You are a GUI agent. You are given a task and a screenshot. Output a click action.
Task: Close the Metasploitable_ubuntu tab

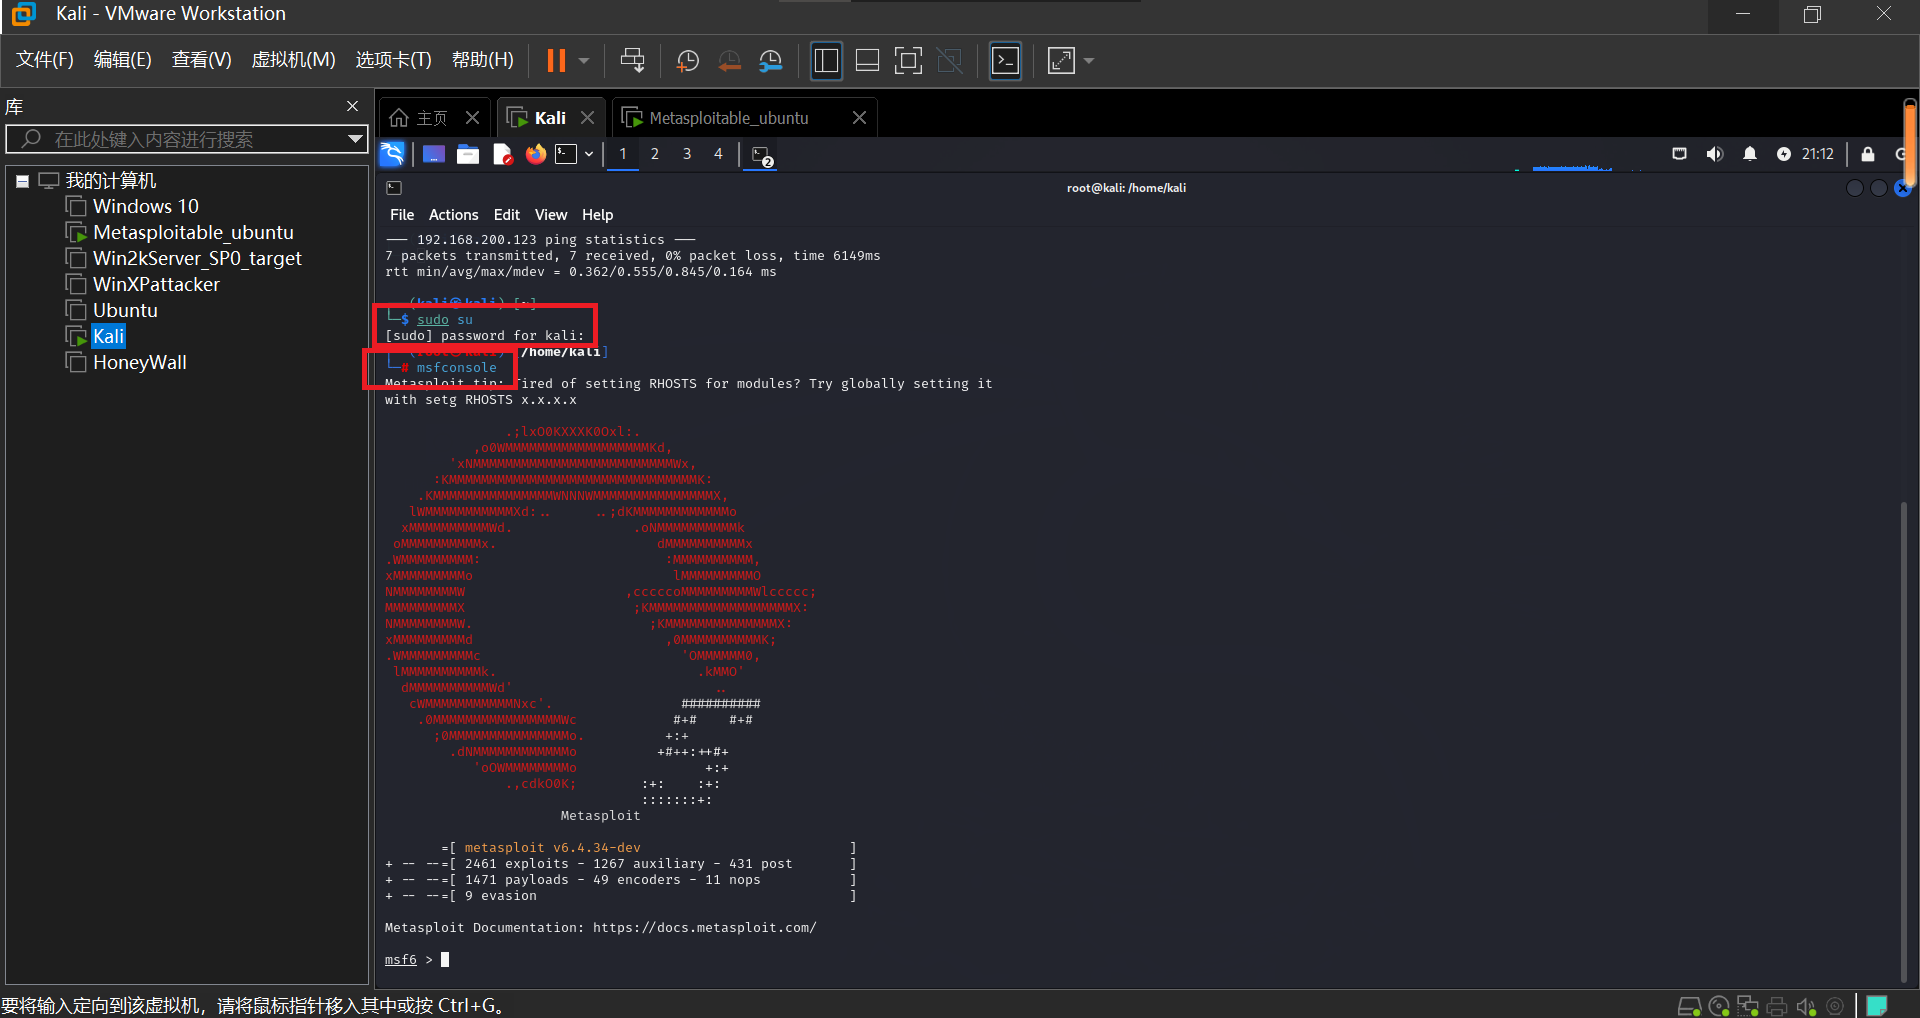pyautogui.click(x=859, y=118)
